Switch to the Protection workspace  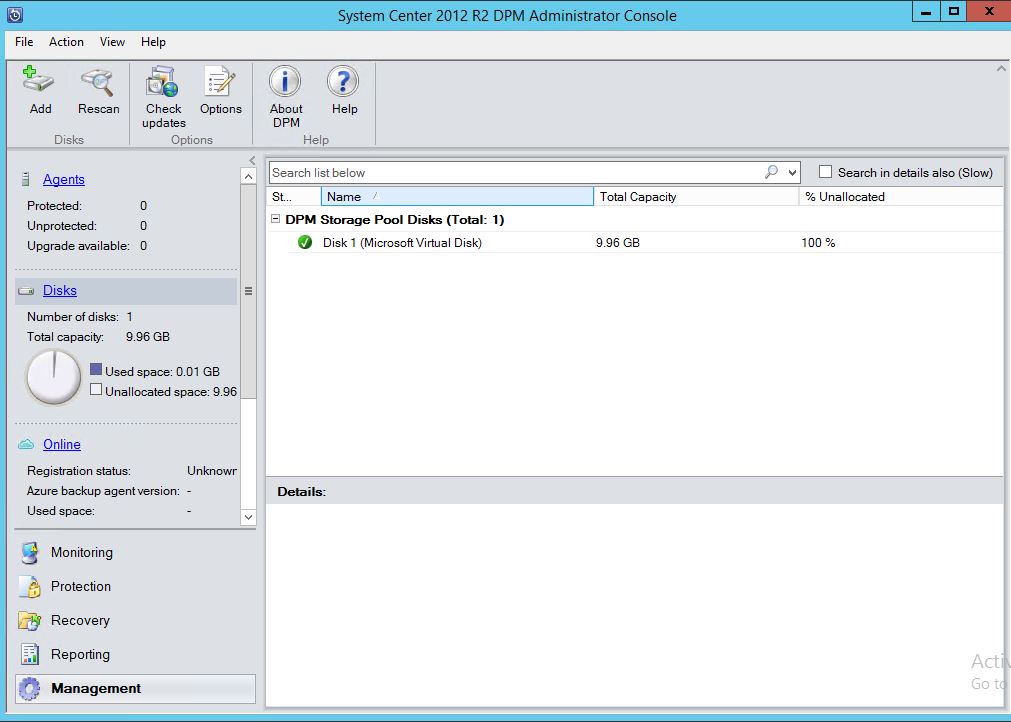tap(135, 587)
